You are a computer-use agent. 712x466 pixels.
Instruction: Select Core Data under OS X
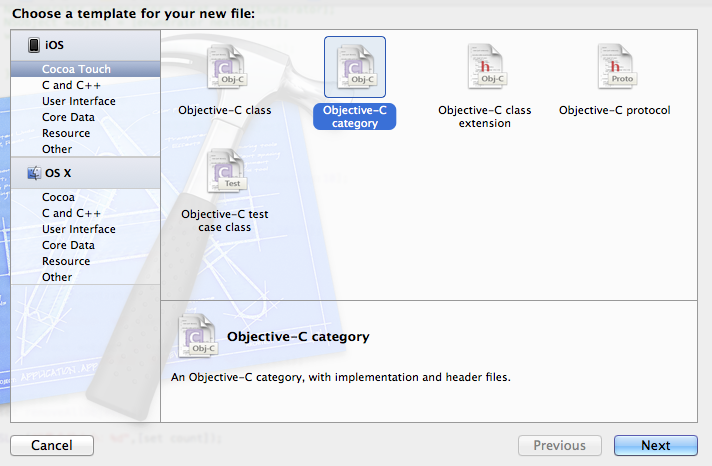click(85, 245)
